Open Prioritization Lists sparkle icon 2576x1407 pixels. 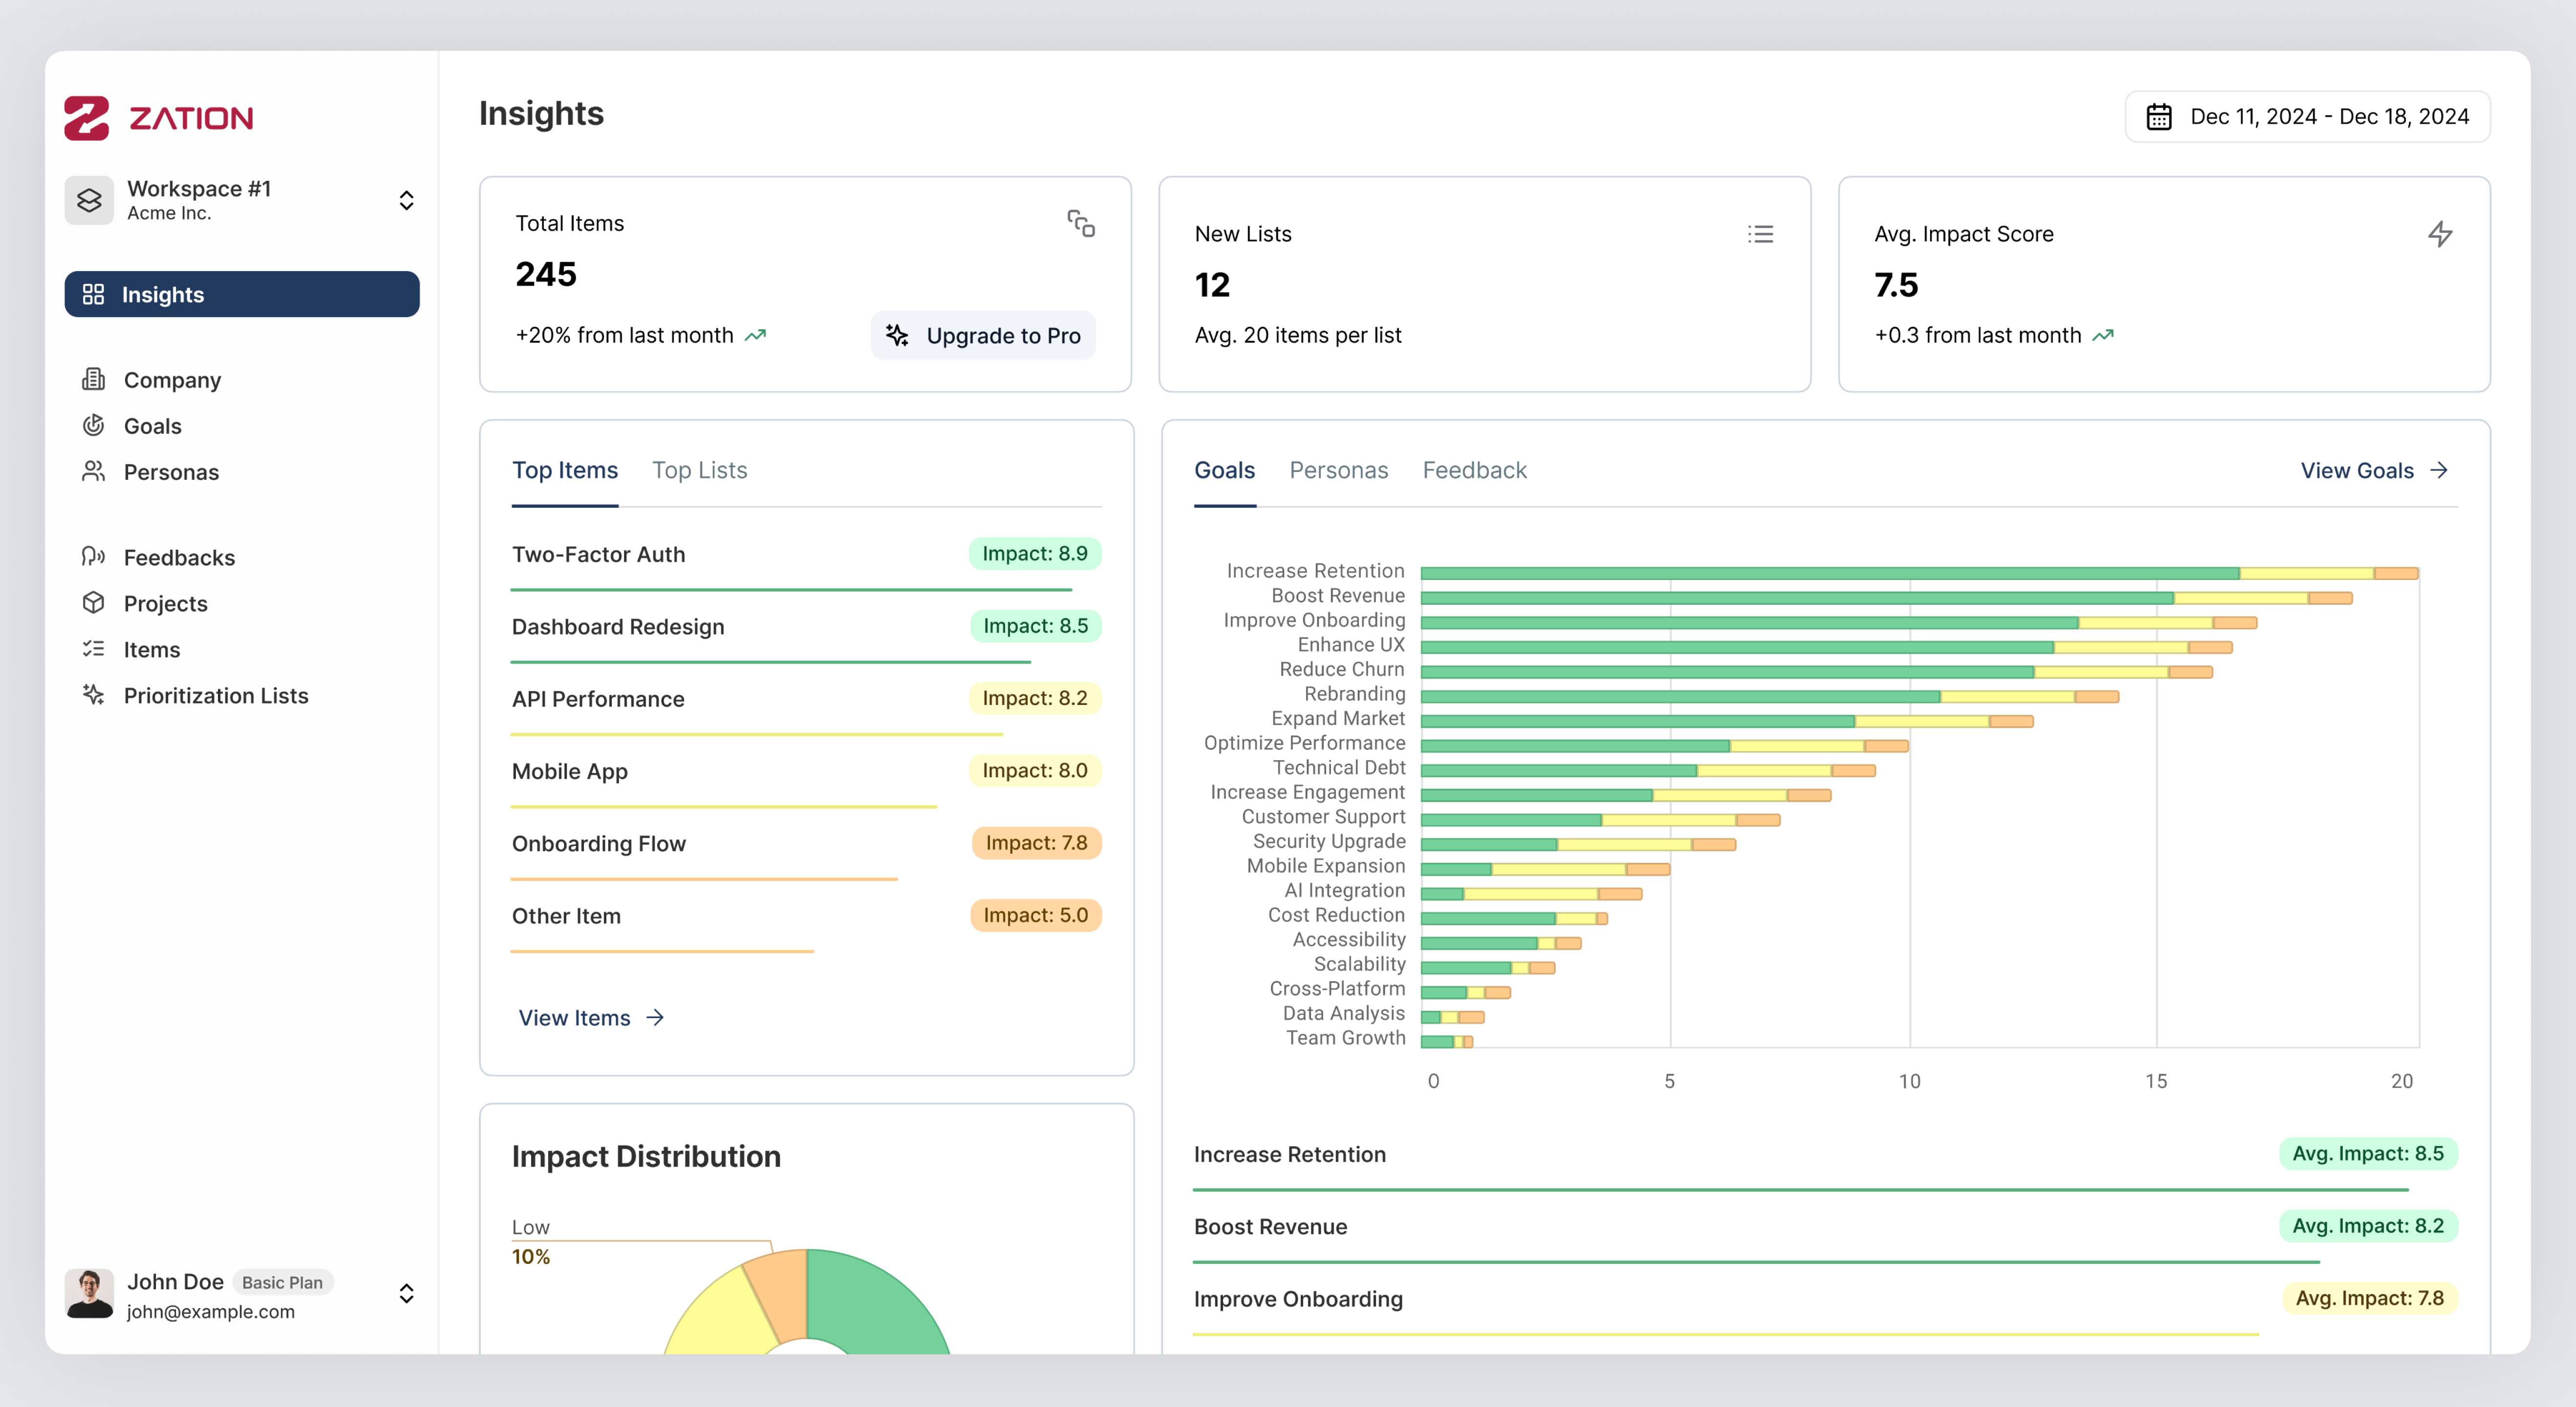93,695
